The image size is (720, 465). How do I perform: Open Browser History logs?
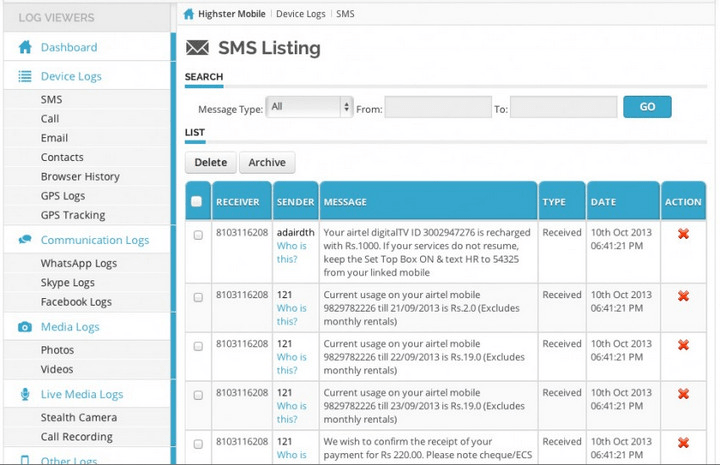pyautogui.click(x=80, y=177)
